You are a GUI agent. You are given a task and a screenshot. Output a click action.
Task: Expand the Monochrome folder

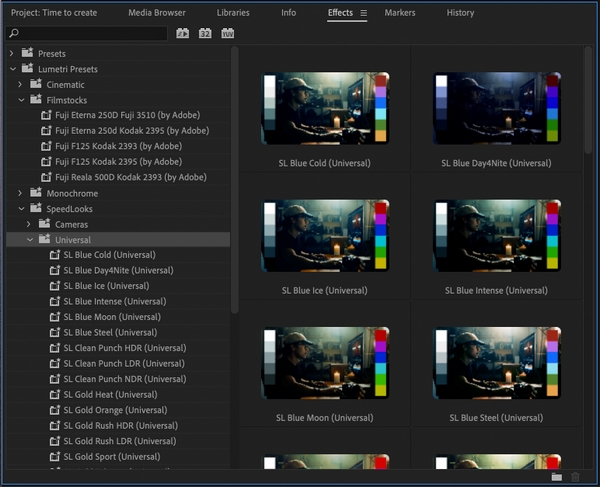click(20, 193)
